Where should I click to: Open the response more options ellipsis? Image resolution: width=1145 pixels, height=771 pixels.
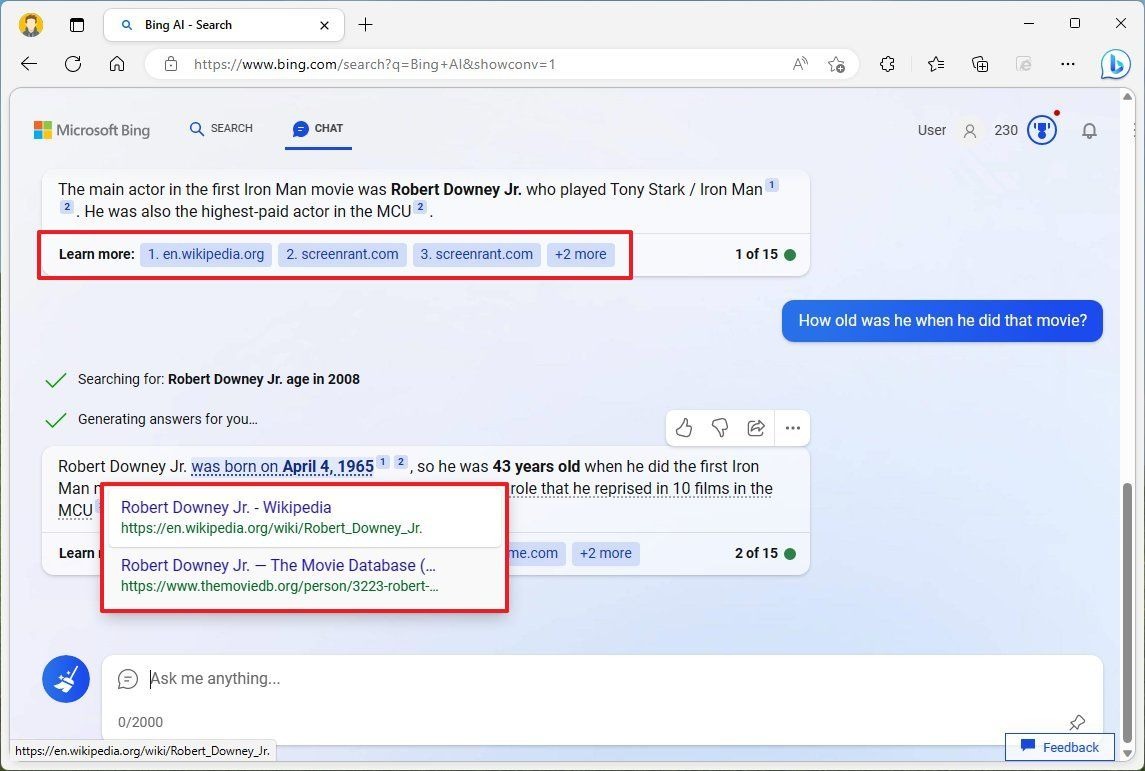[x=792, y=428]
